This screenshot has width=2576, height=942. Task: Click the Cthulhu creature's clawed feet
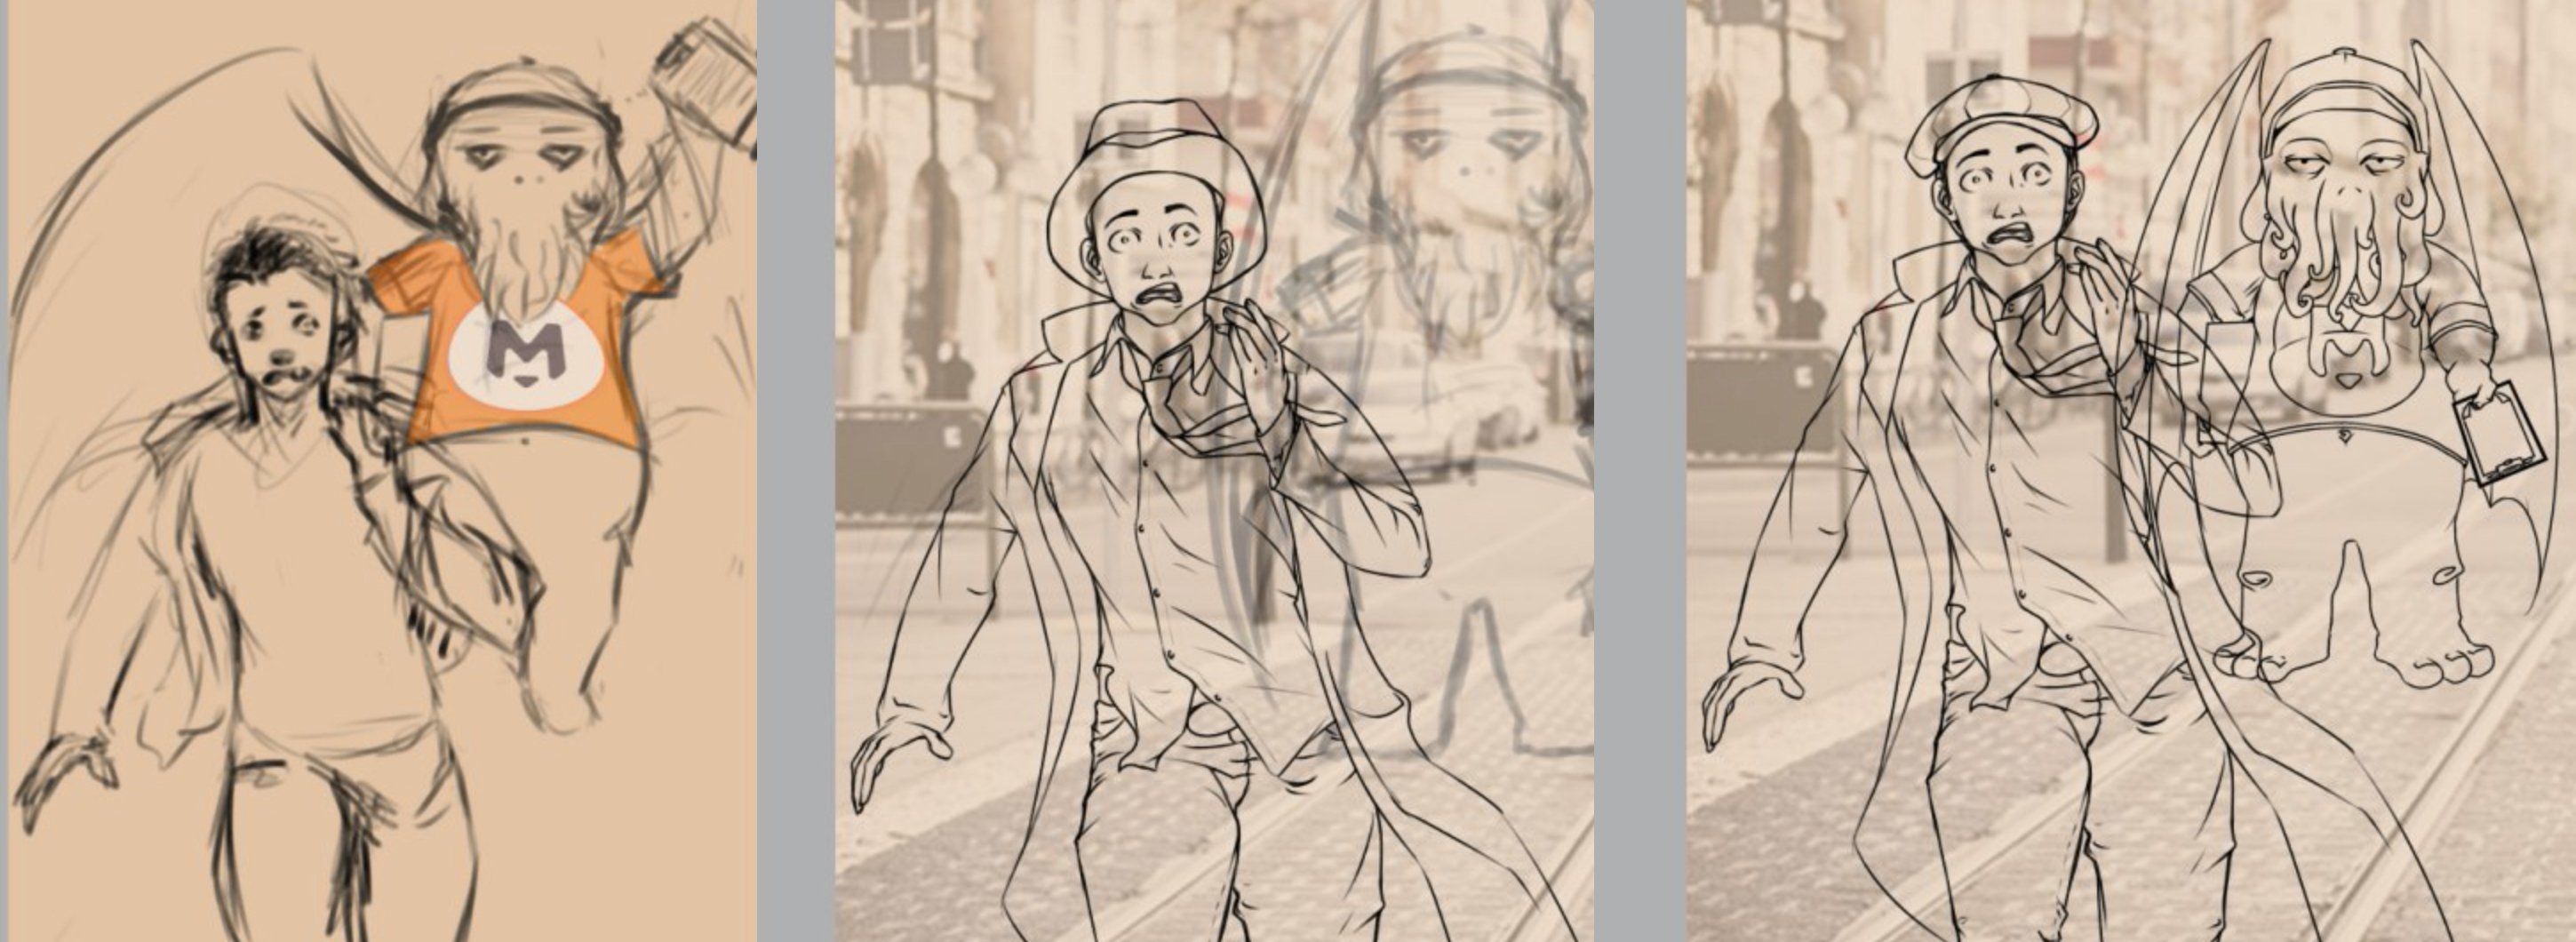tap(2440, 665)
